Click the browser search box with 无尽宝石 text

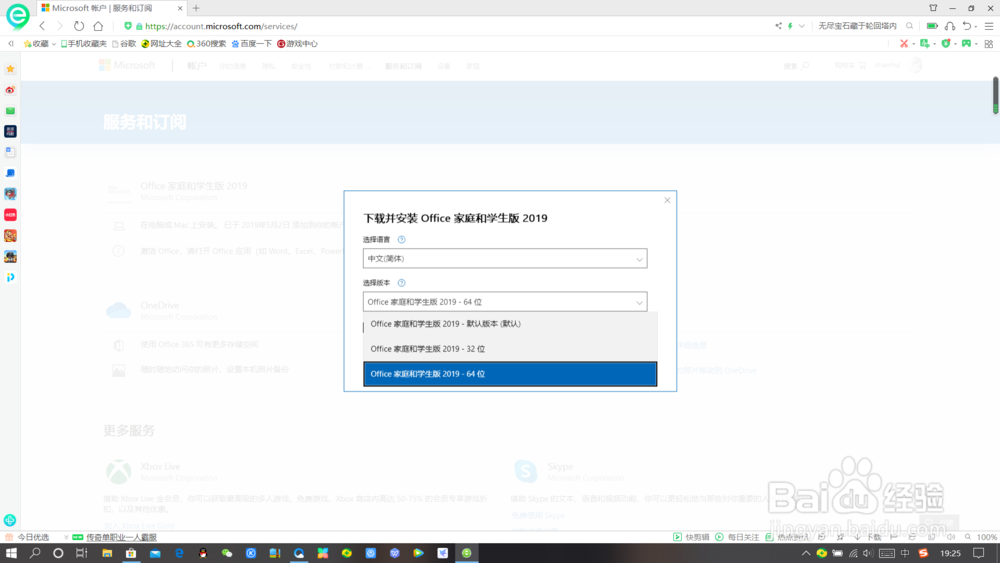tap(858, 26)
